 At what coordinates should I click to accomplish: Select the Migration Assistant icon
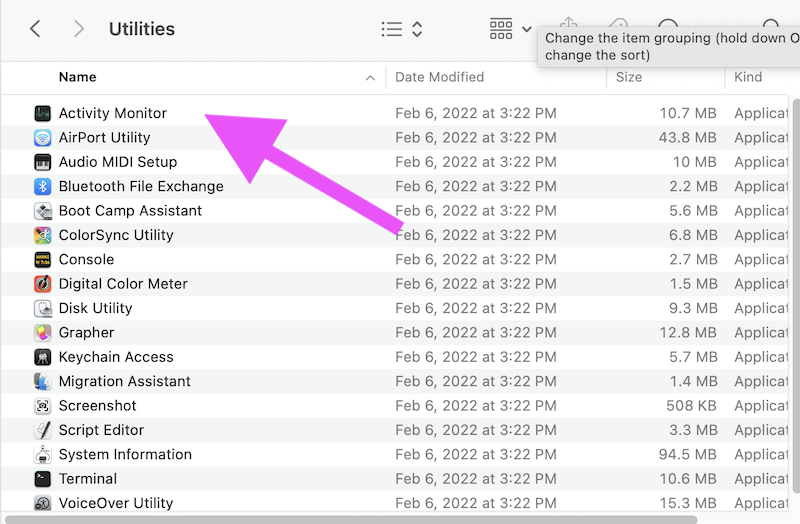coord(42,382)
